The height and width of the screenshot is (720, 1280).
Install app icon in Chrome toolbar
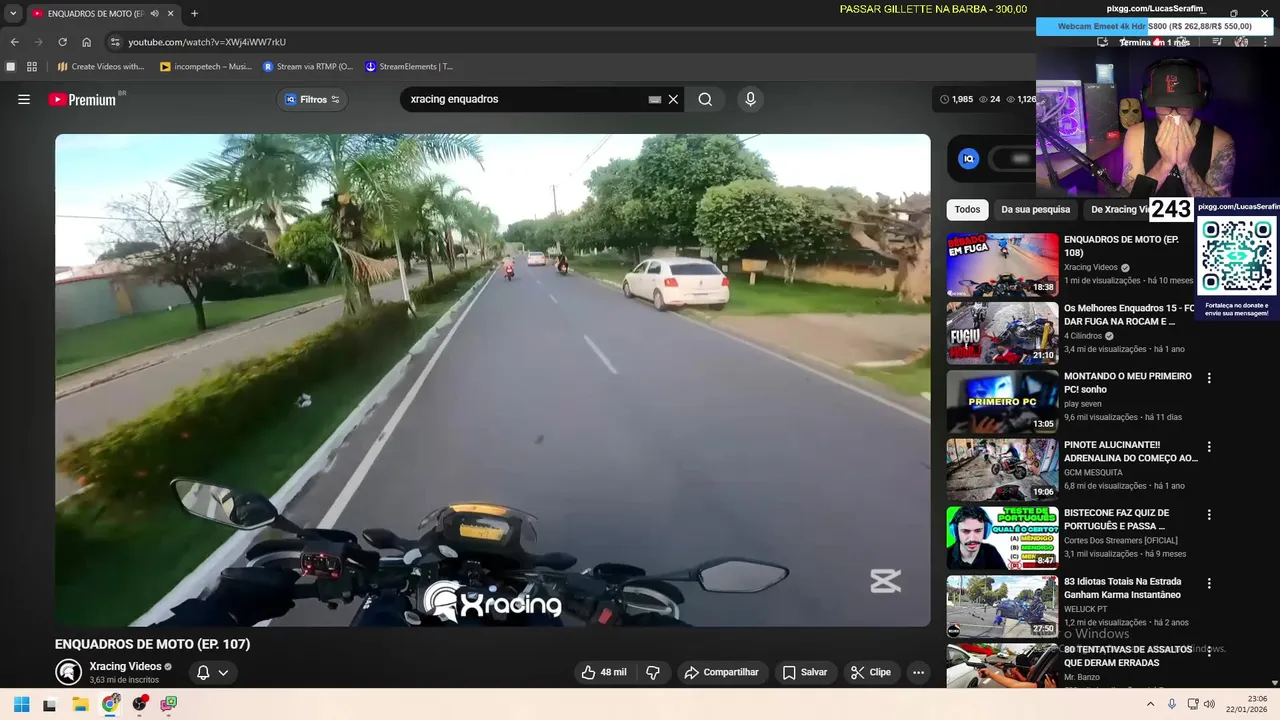(1102, 42)
